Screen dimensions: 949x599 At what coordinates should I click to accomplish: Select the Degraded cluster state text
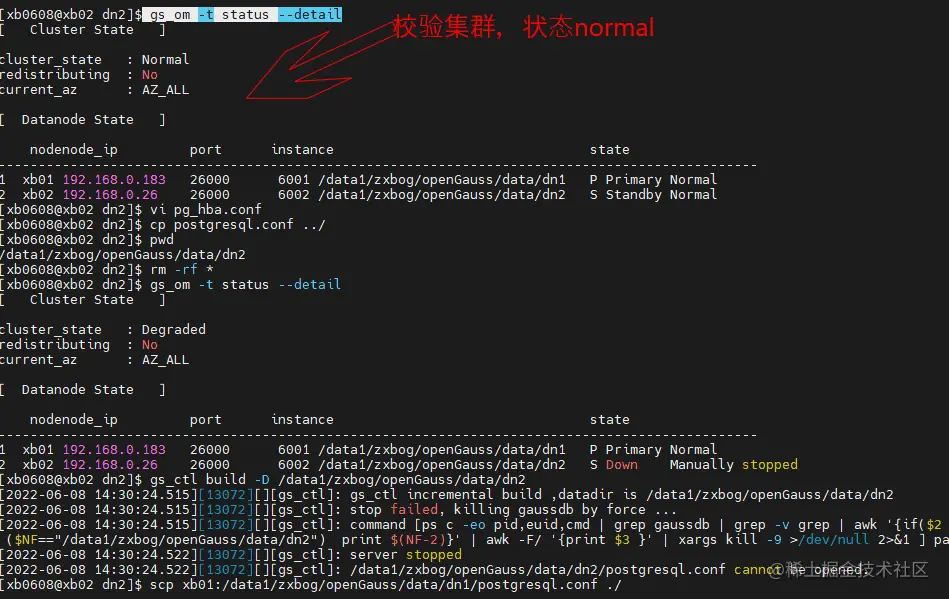(x=174, y=329)
